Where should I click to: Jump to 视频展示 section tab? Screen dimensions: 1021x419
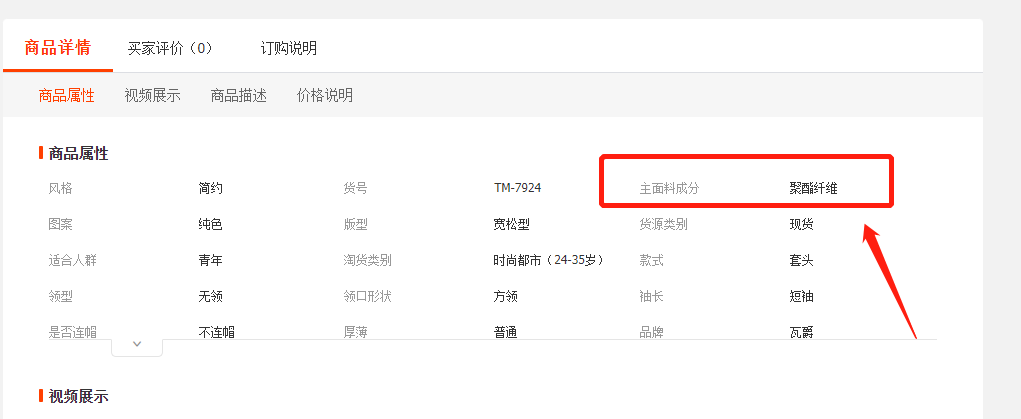coord(152,96)
